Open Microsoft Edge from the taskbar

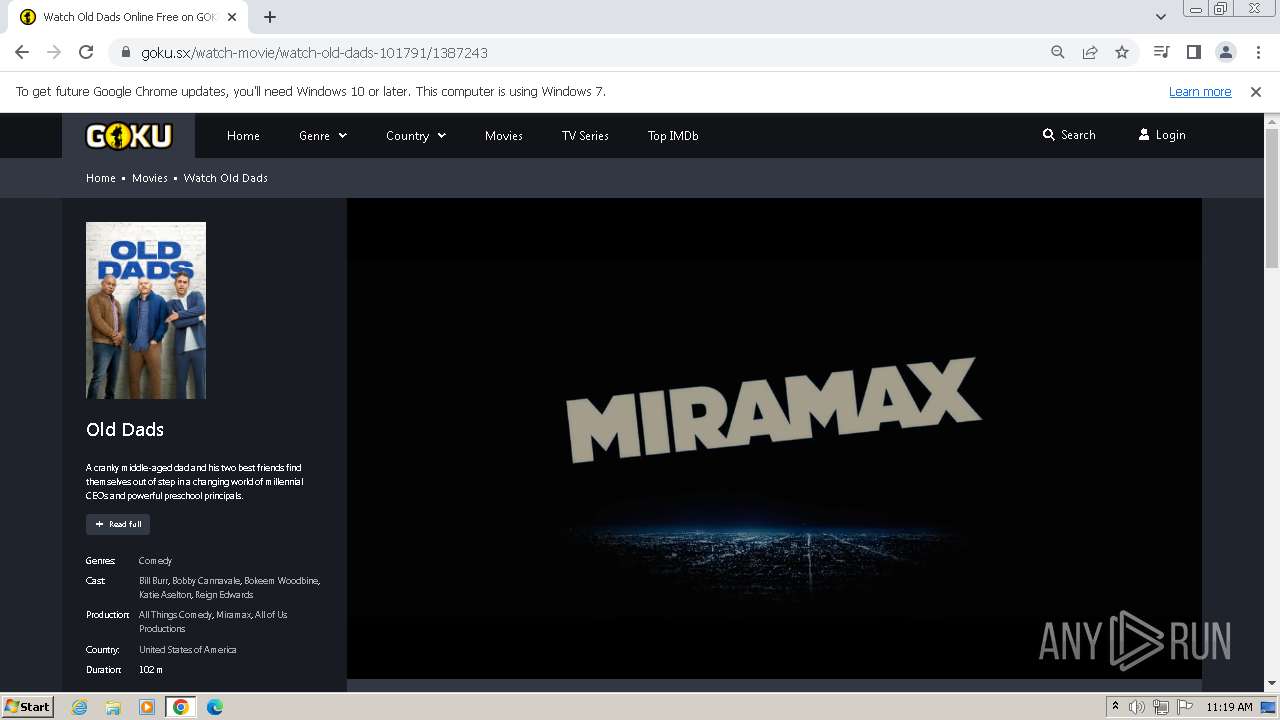pos(215,707)
